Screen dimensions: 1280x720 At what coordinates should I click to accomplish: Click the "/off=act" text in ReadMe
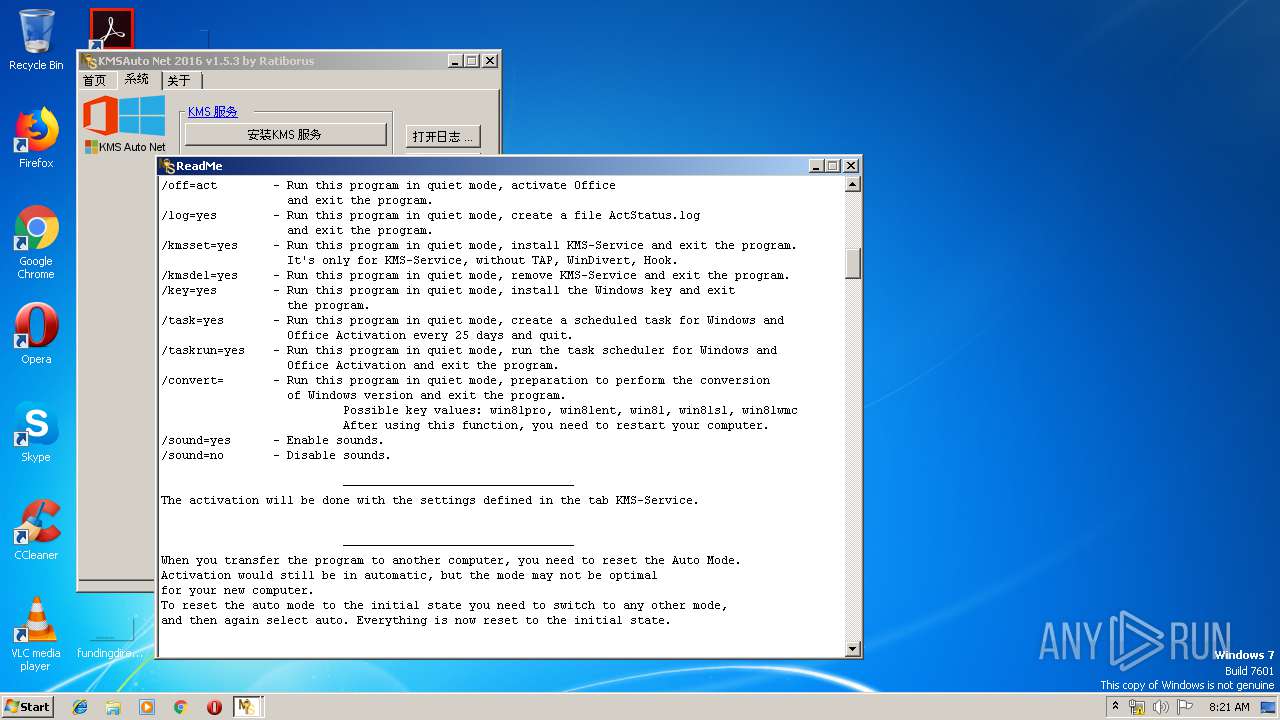pos(189,185)
